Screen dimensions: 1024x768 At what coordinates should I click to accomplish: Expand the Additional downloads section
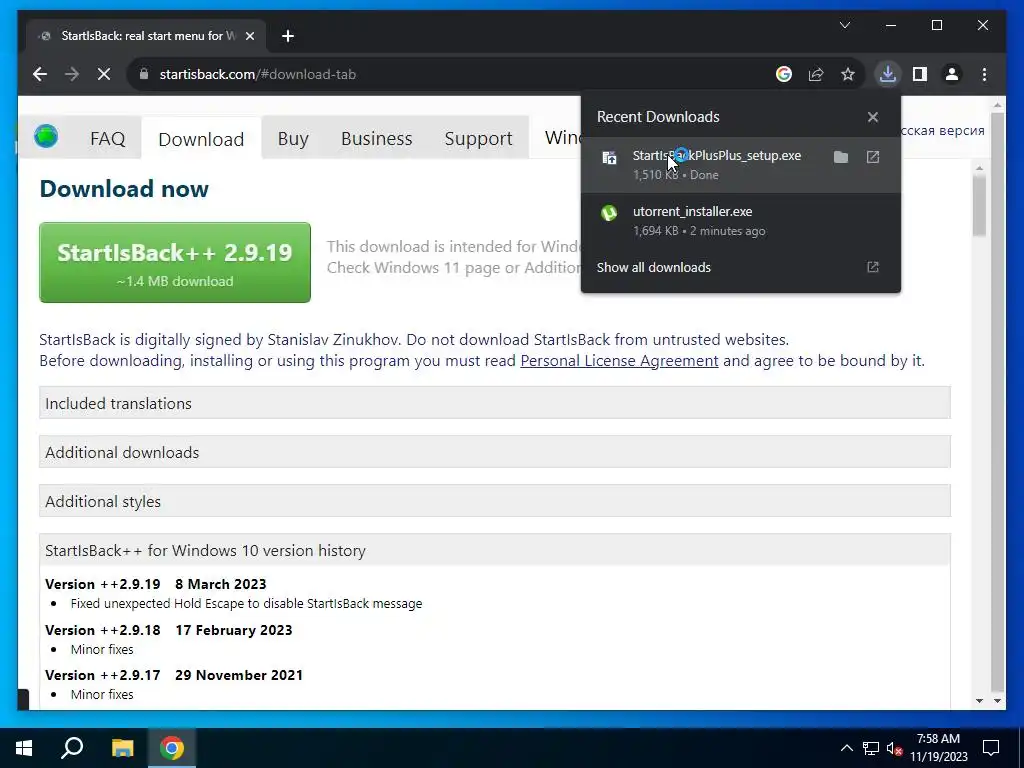click(495, 452)
